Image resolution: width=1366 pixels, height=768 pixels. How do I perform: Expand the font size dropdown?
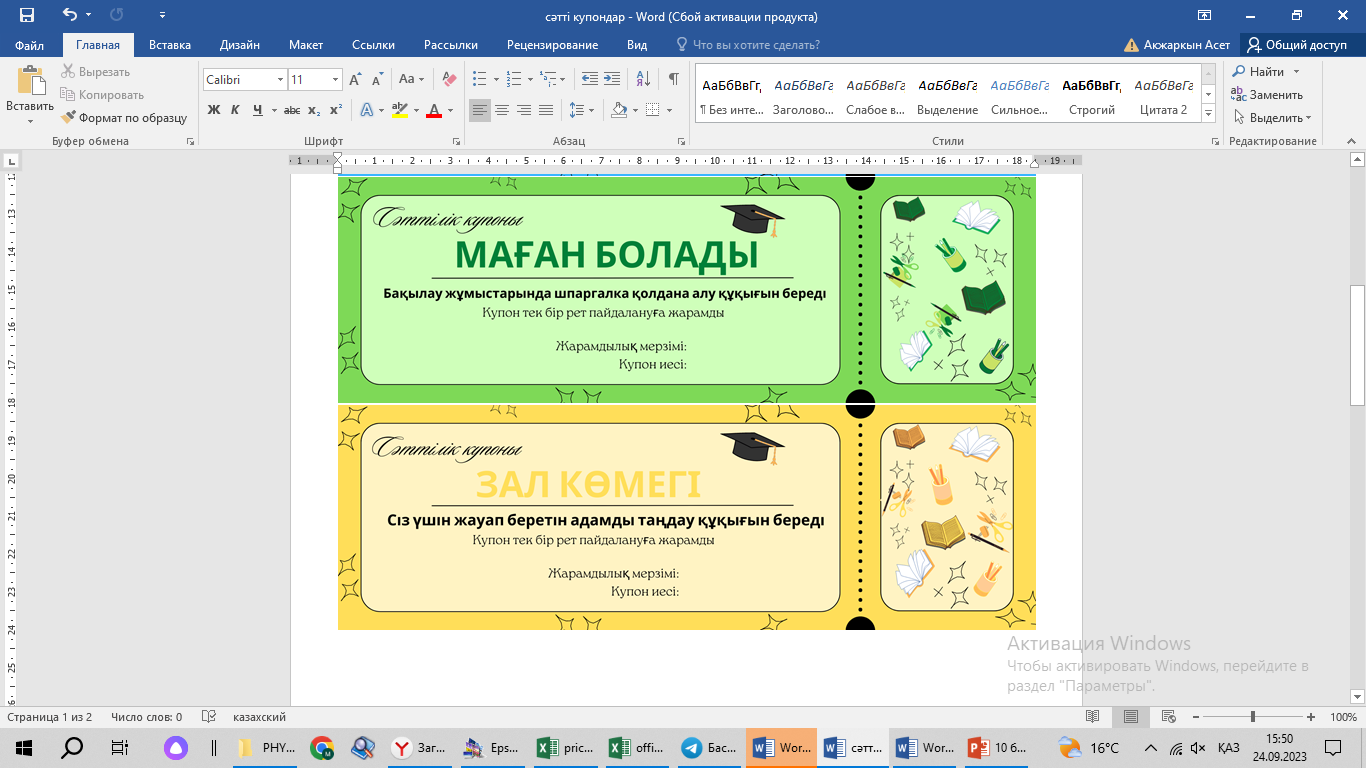click(335, 79)
